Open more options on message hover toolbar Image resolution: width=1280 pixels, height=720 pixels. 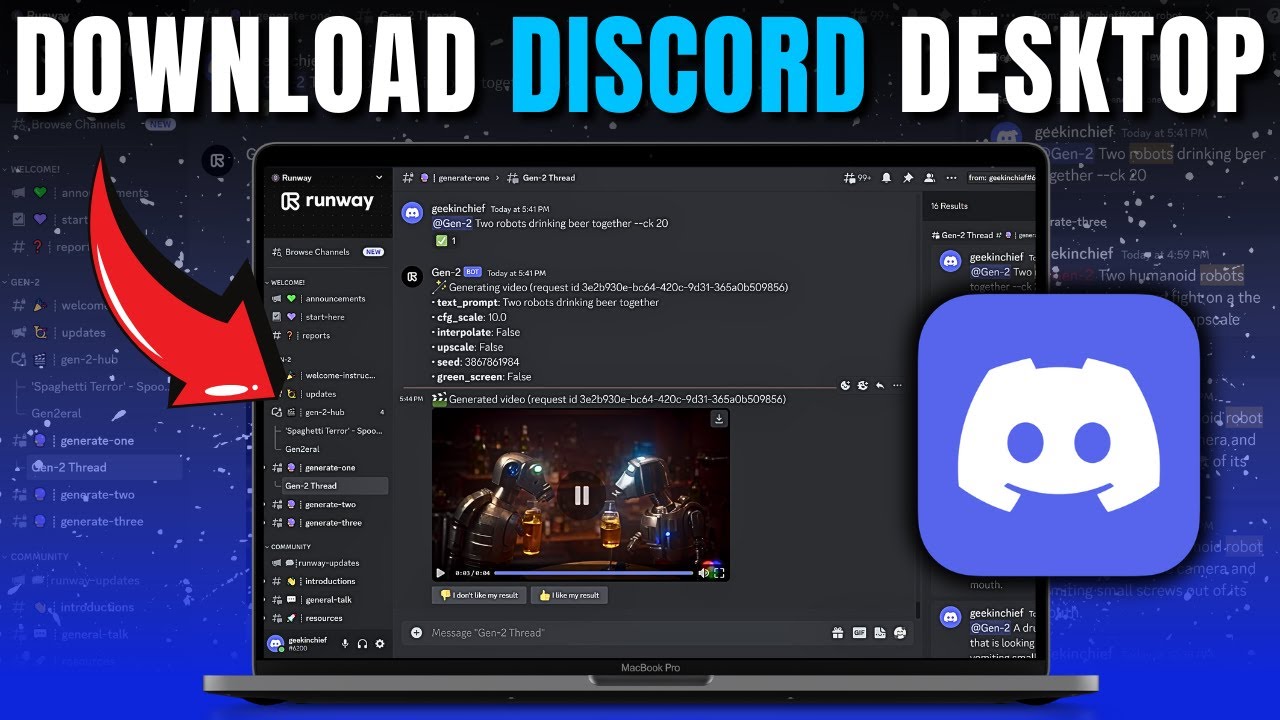(897, 385)
